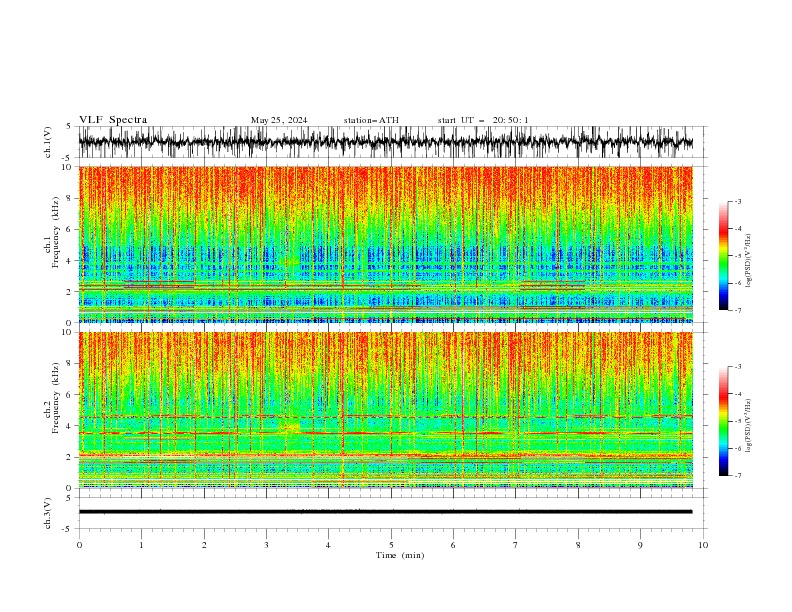Click the upper PSD color scale bar

[723, 256]
